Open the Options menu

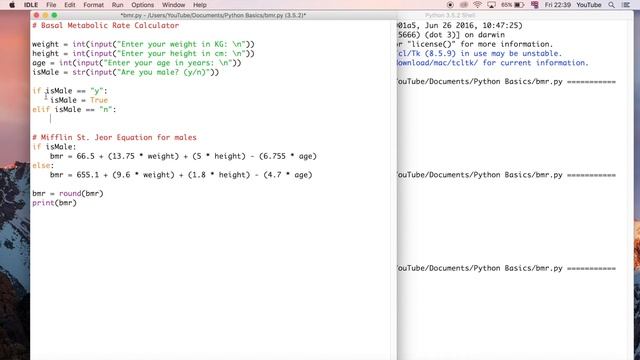(142, 5)
